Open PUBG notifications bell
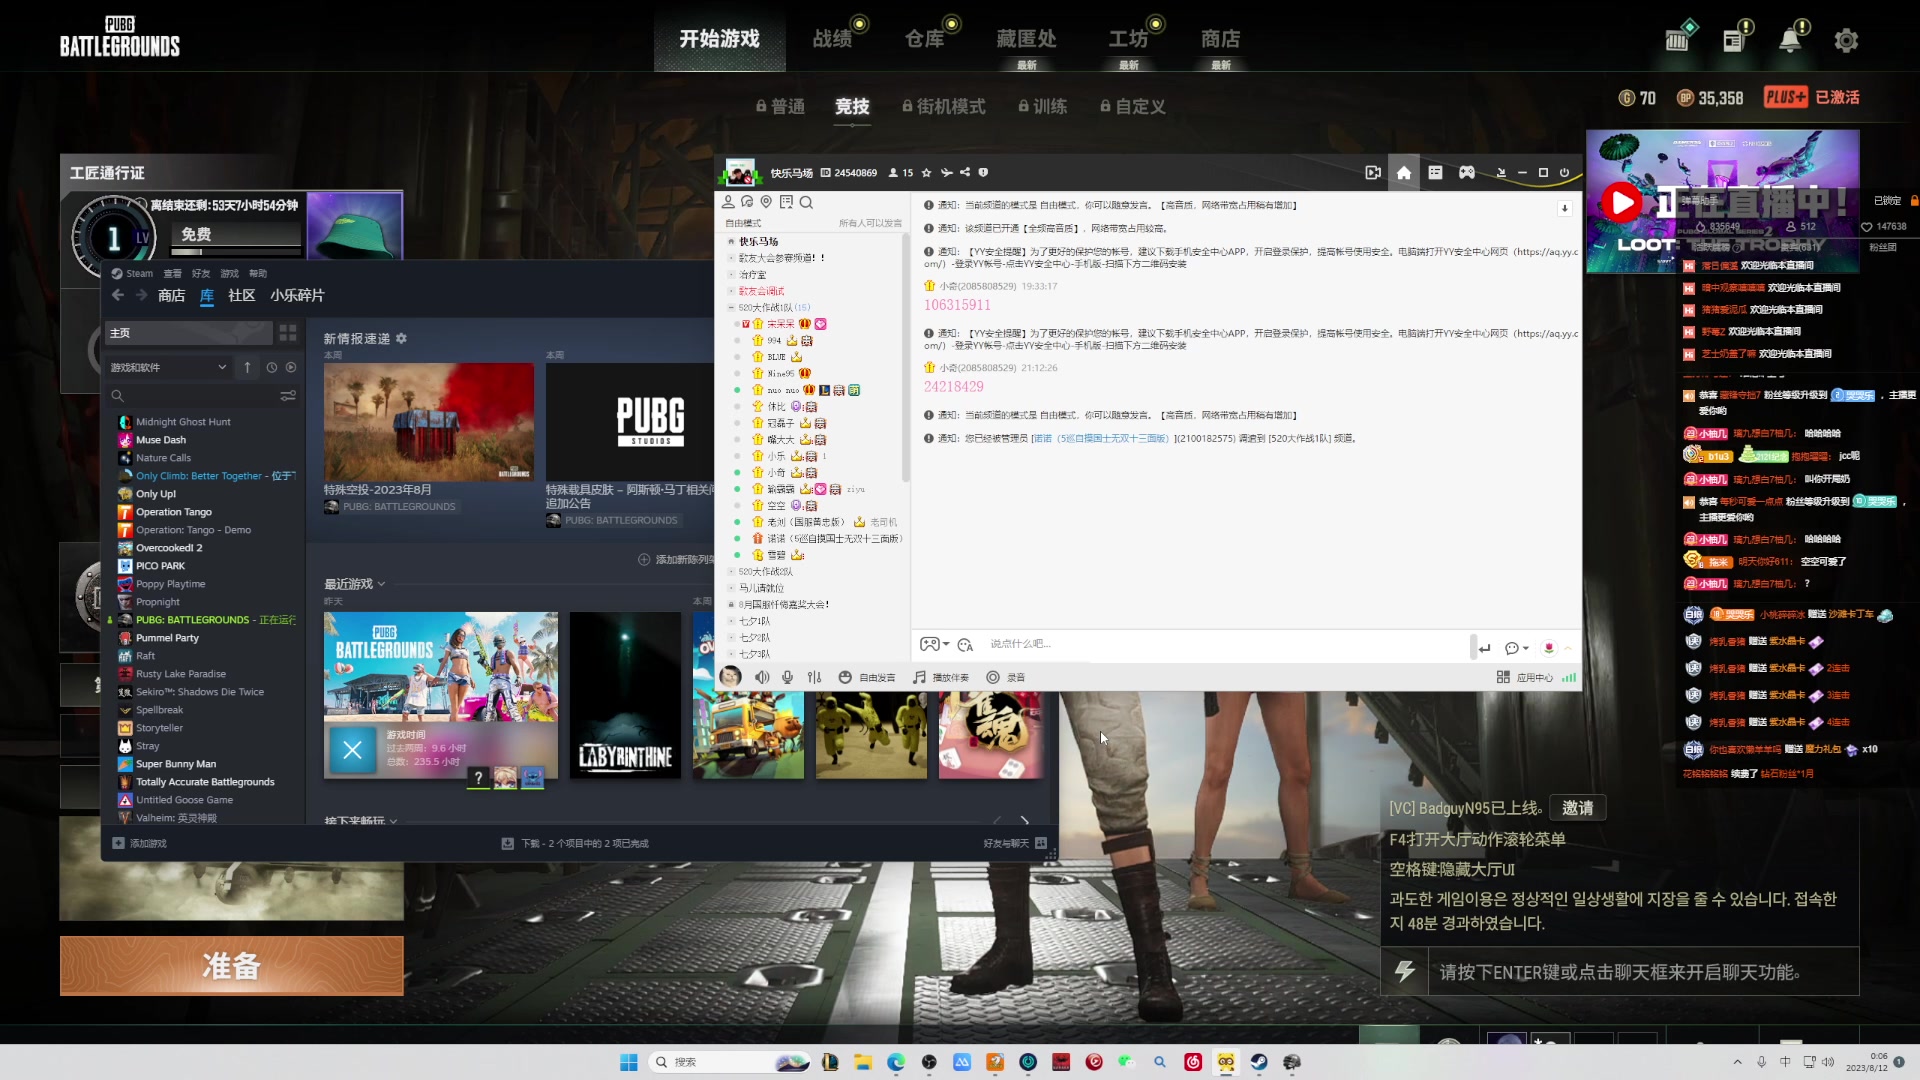 (x=1790, y=40)
